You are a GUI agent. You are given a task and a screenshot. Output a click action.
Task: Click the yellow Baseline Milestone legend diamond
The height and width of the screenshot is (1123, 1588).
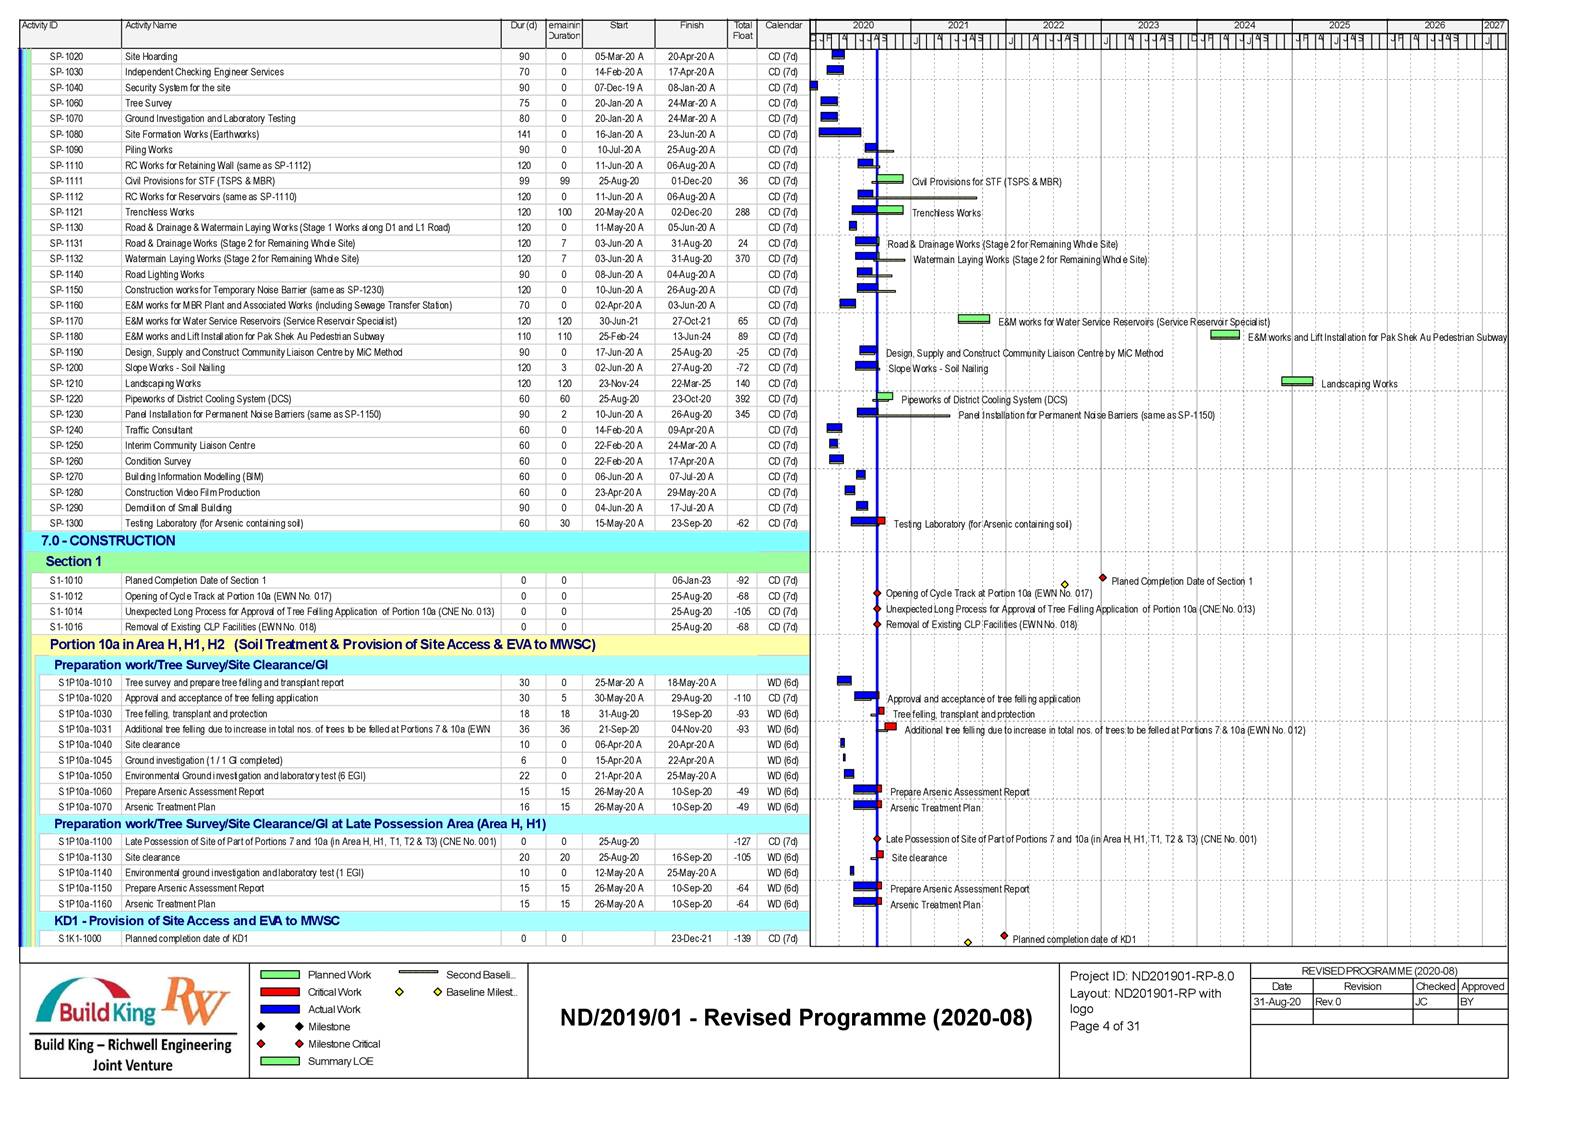click(437, 992)
